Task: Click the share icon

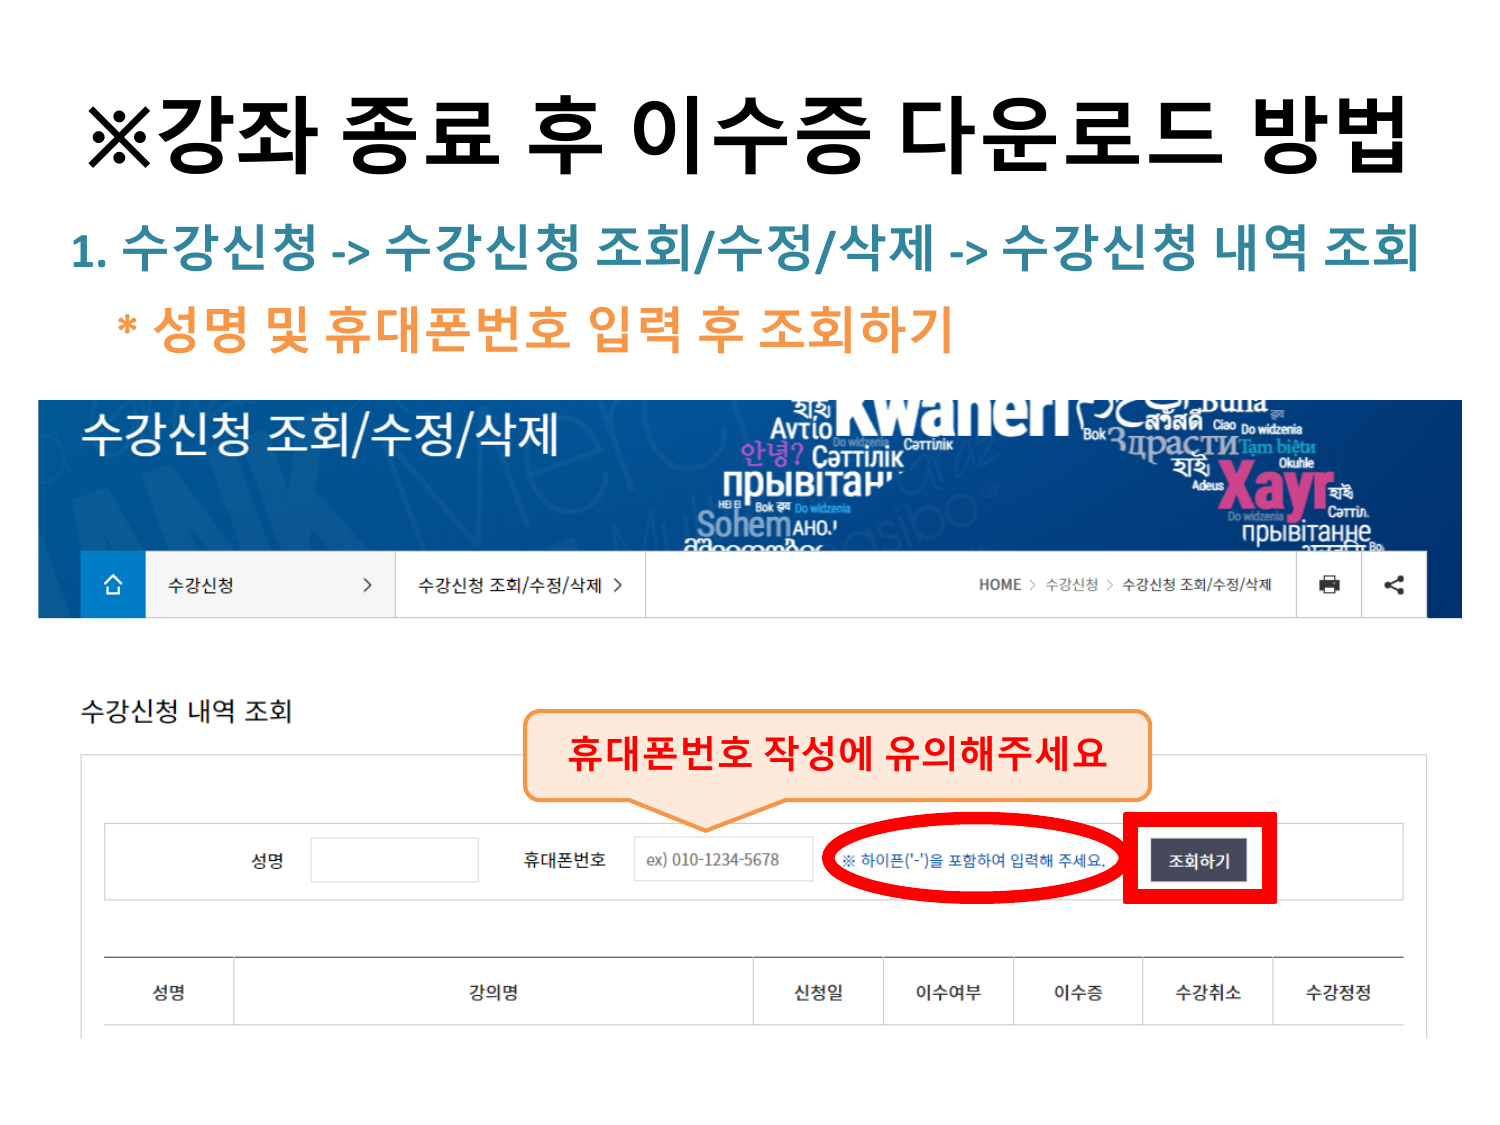Action: tap(1394, 585)
